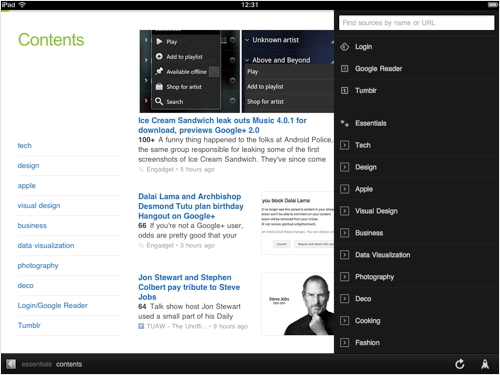This screenshot has width=500, height=375.
Task: Expand the Design arrow icon
Action: 345,167
